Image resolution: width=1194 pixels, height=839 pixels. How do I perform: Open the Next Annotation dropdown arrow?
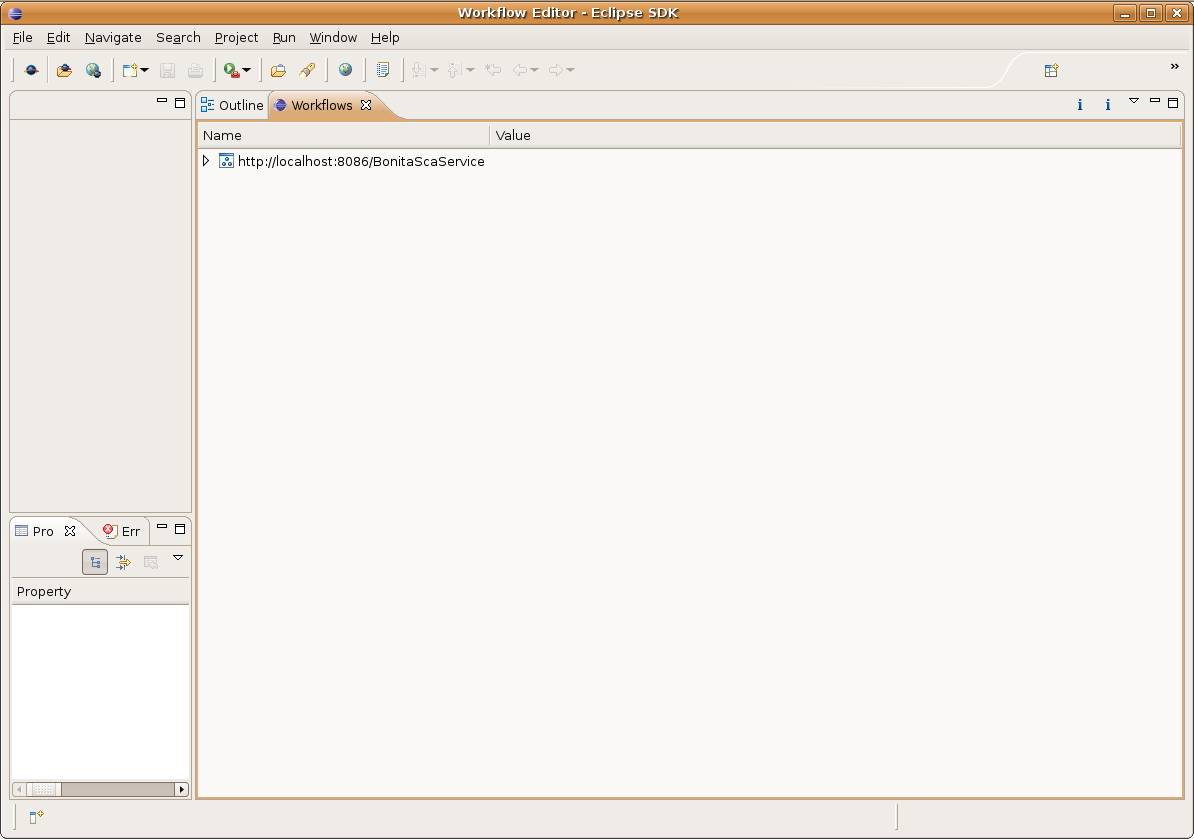tap(434, 70)
